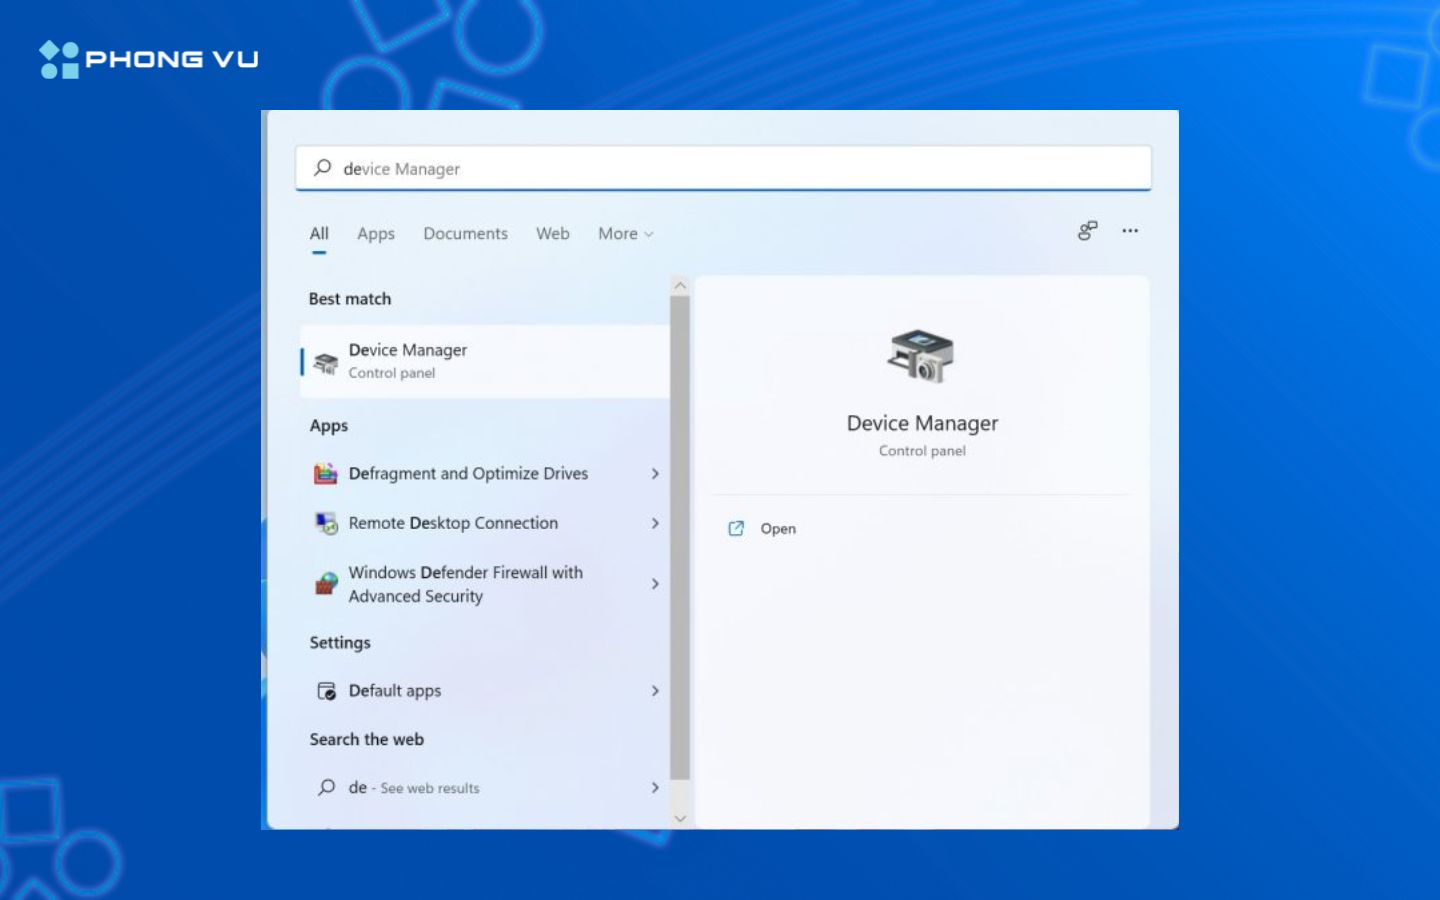
Task: Click Open to launch Device Manager
Action: pyautogui.click(x=778, y=528)
